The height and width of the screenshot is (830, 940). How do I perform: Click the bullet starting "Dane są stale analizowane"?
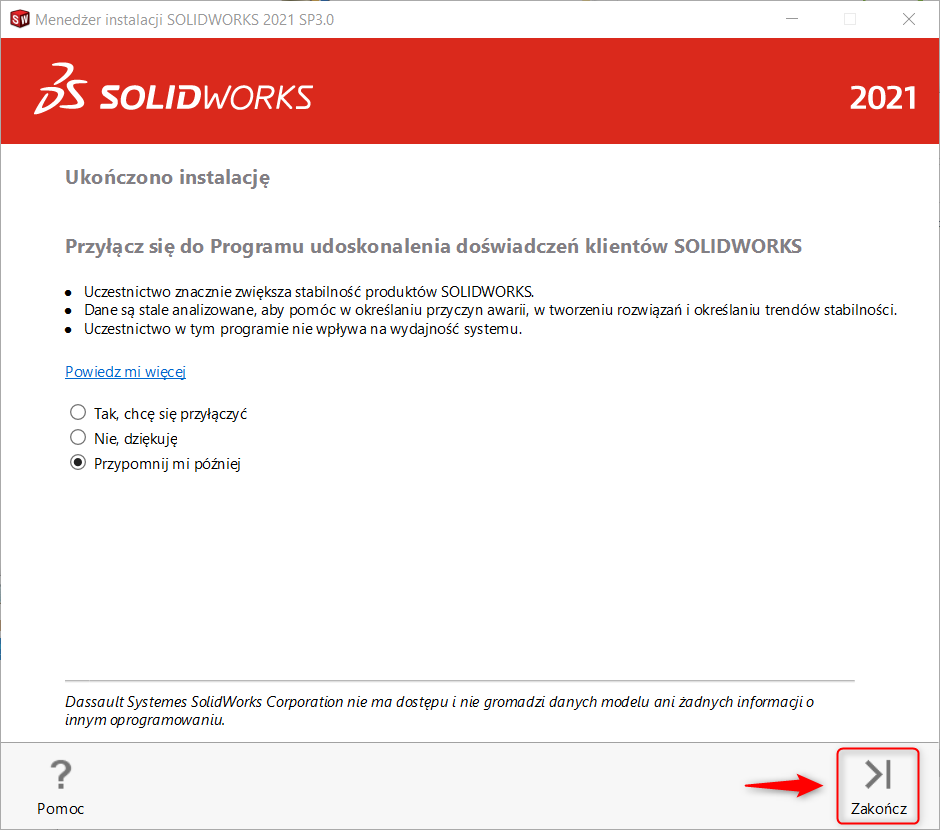[490, 310]
